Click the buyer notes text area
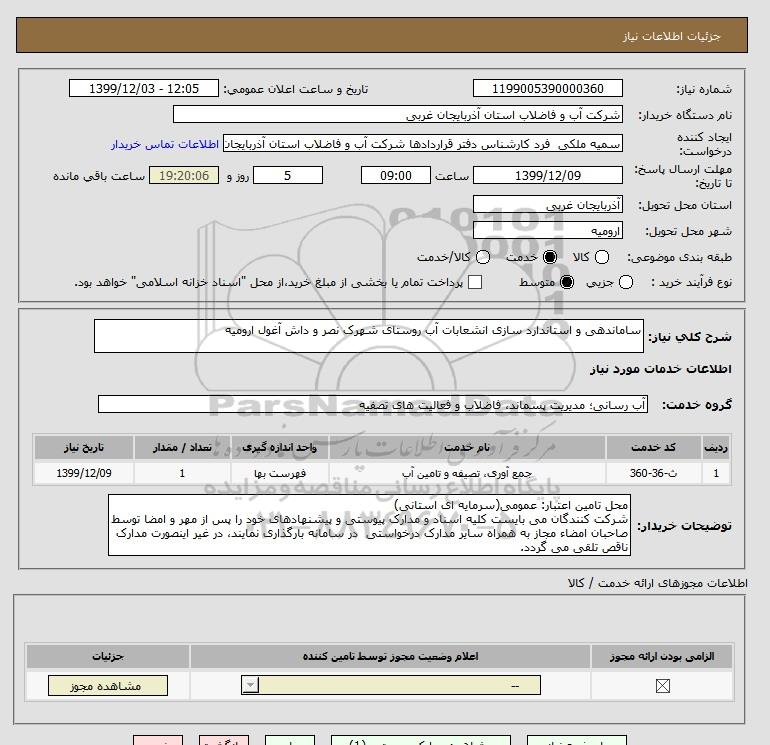Image resolution: width=770 pixels, height=745 pixels. (369, 525)
